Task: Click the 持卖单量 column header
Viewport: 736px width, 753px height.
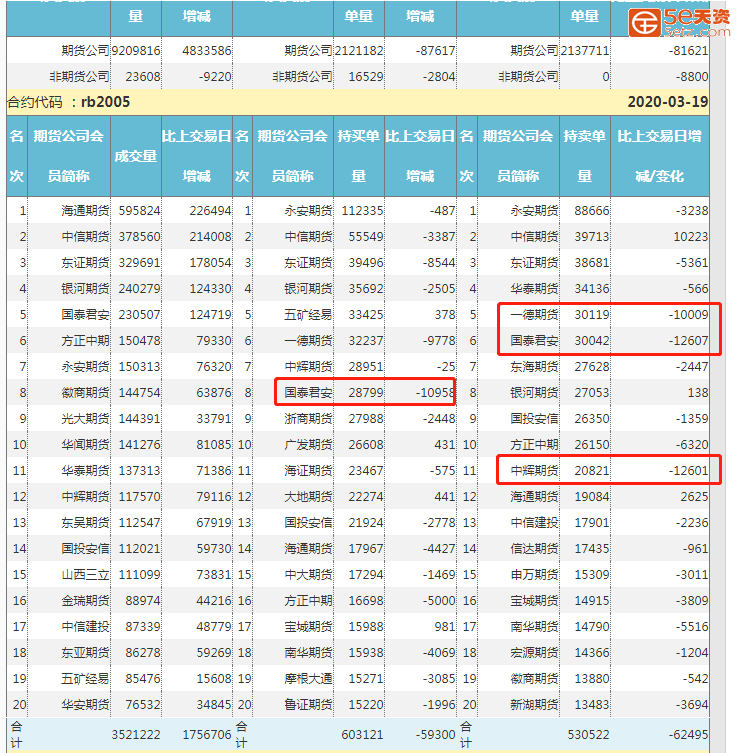Action: (x=585, y=156)
